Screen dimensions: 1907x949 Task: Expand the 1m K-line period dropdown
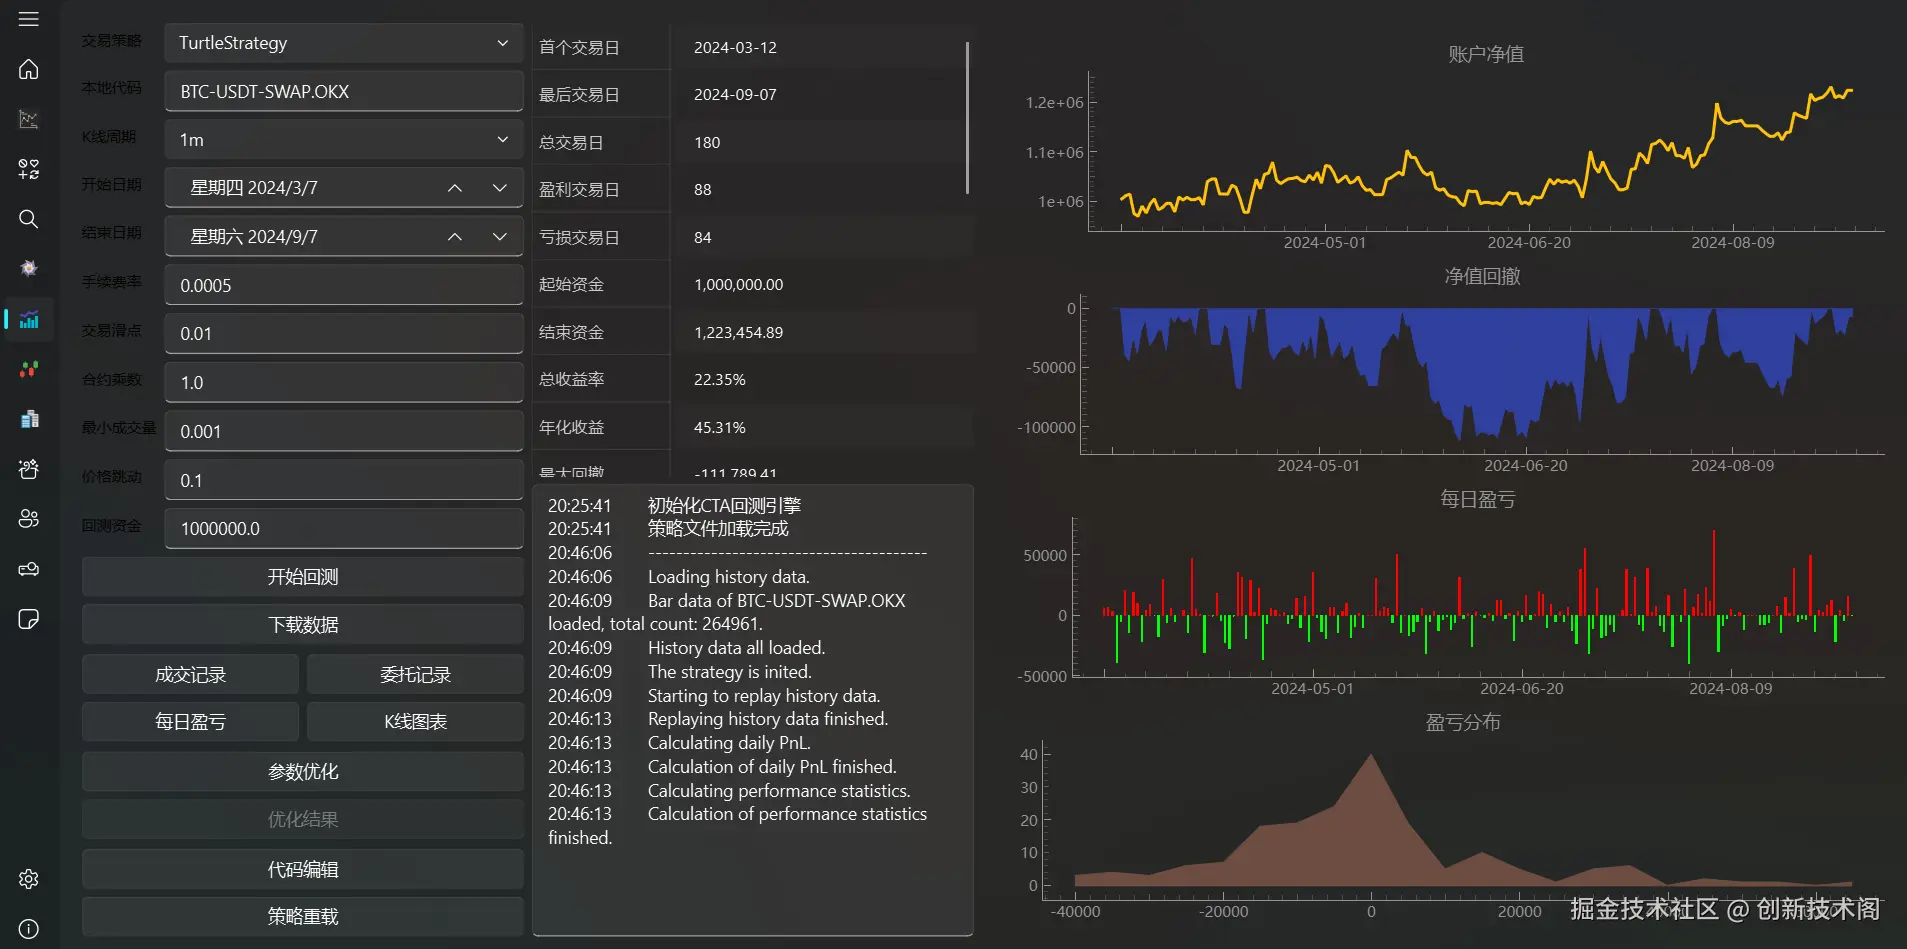tap(344, 140)
